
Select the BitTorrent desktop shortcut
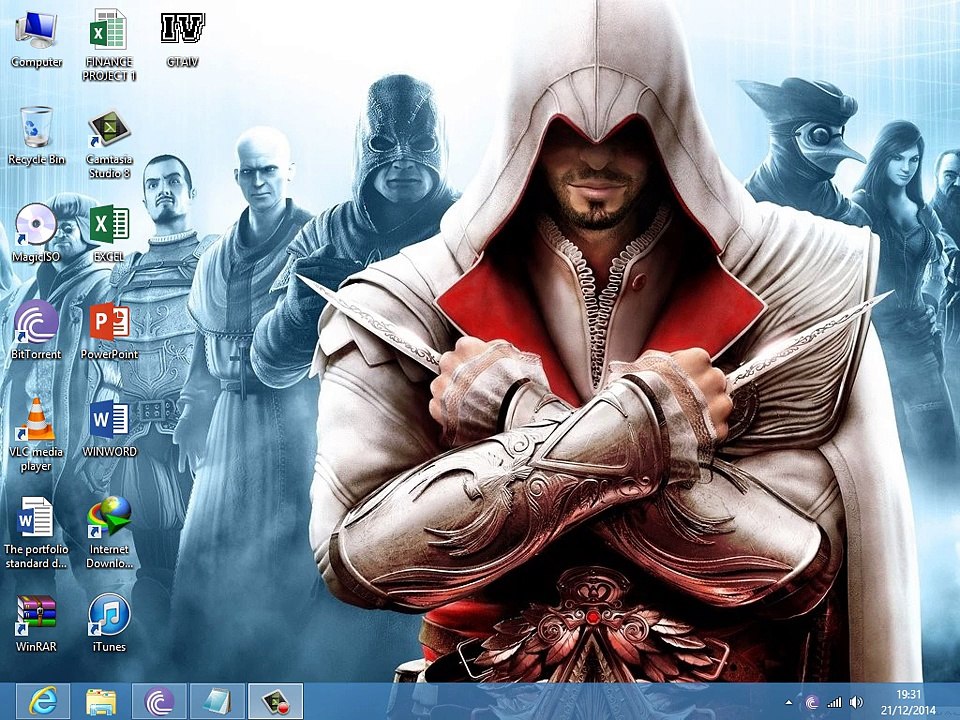point(36,331)
